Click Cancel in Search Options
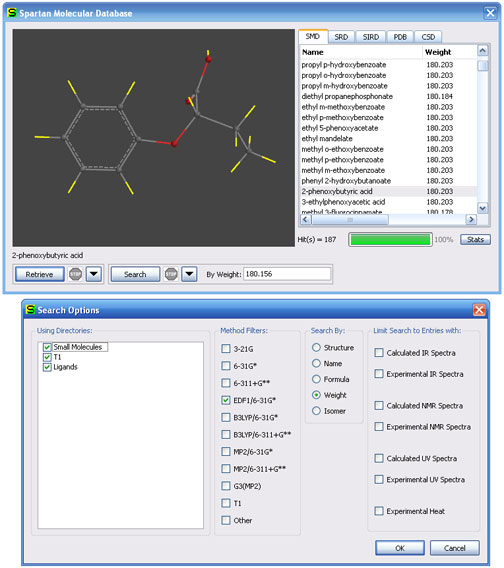 (455, 548)
